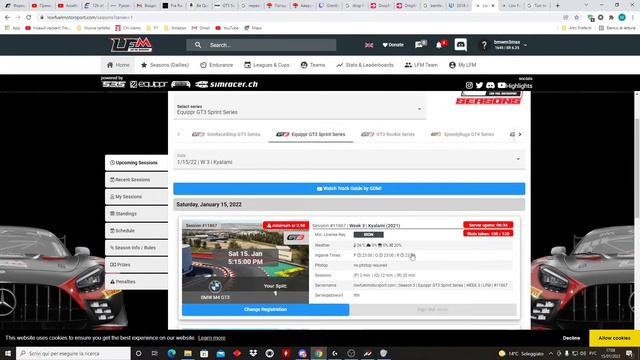Open the Twitter social icon
This screenshot has width=640, height=360.
click(479, 85)
